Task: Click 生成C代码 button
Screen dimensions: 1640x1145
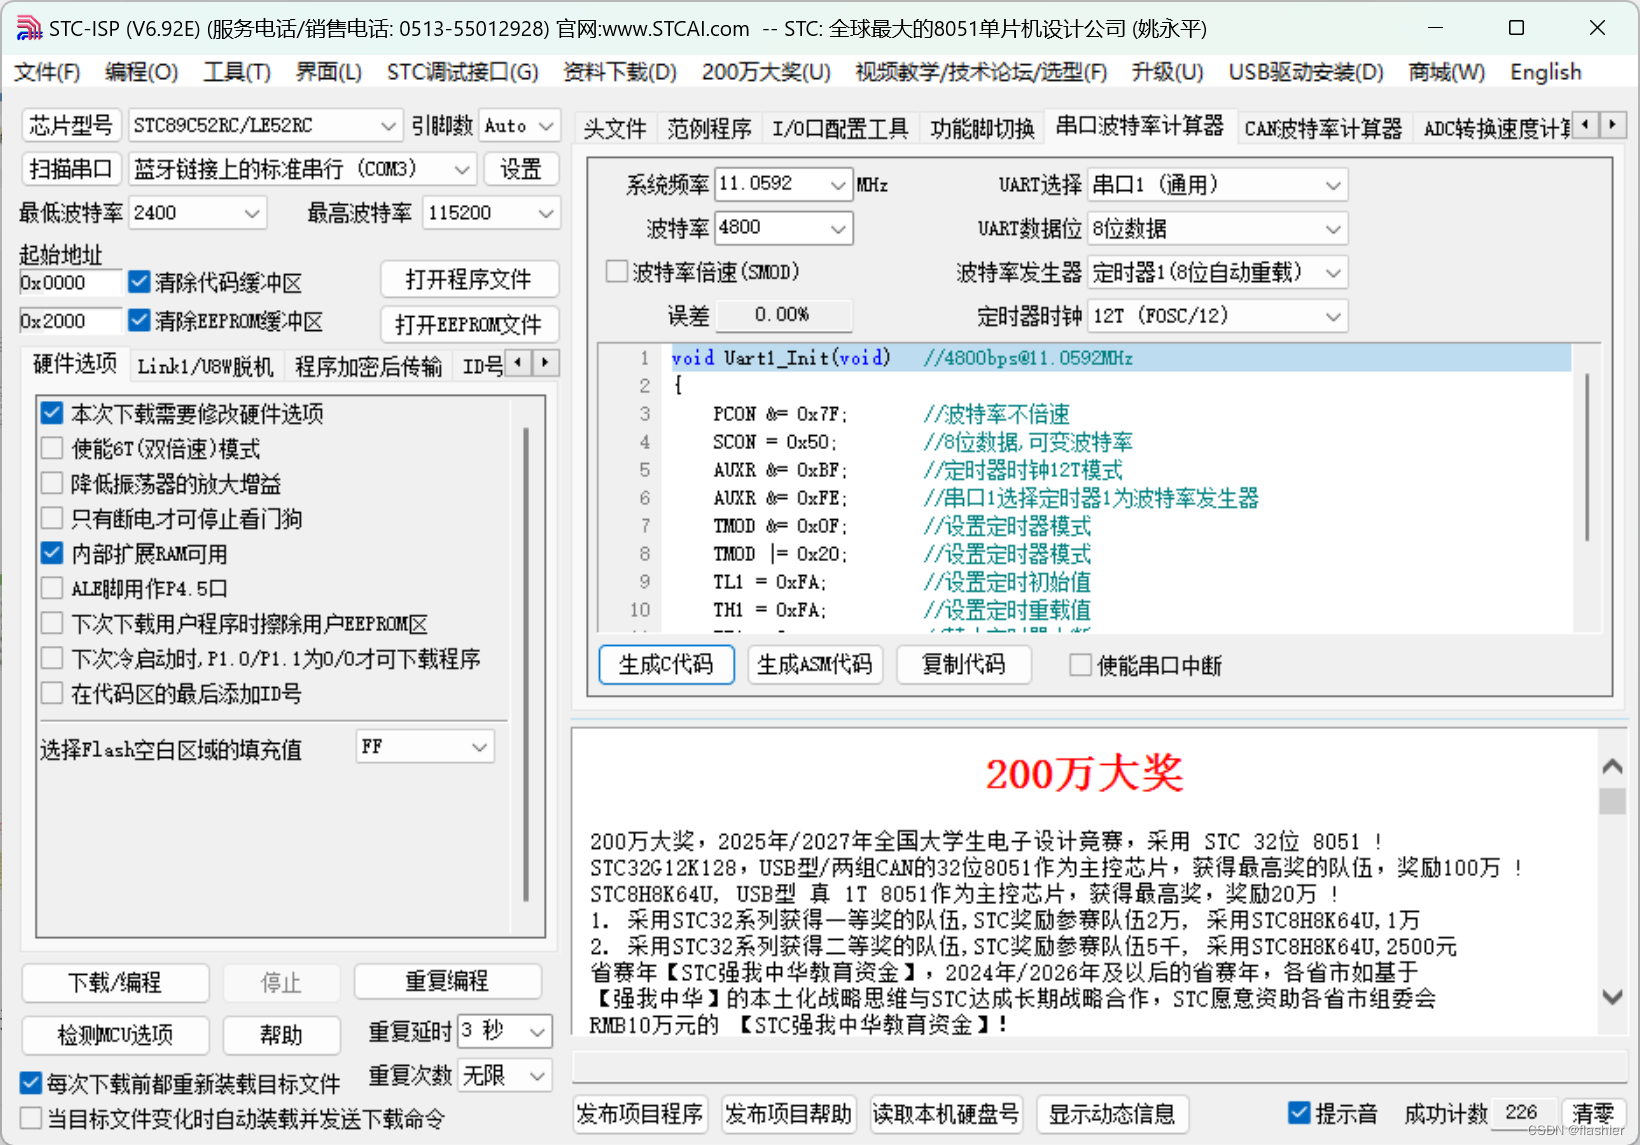Action: tap(667, 664)
